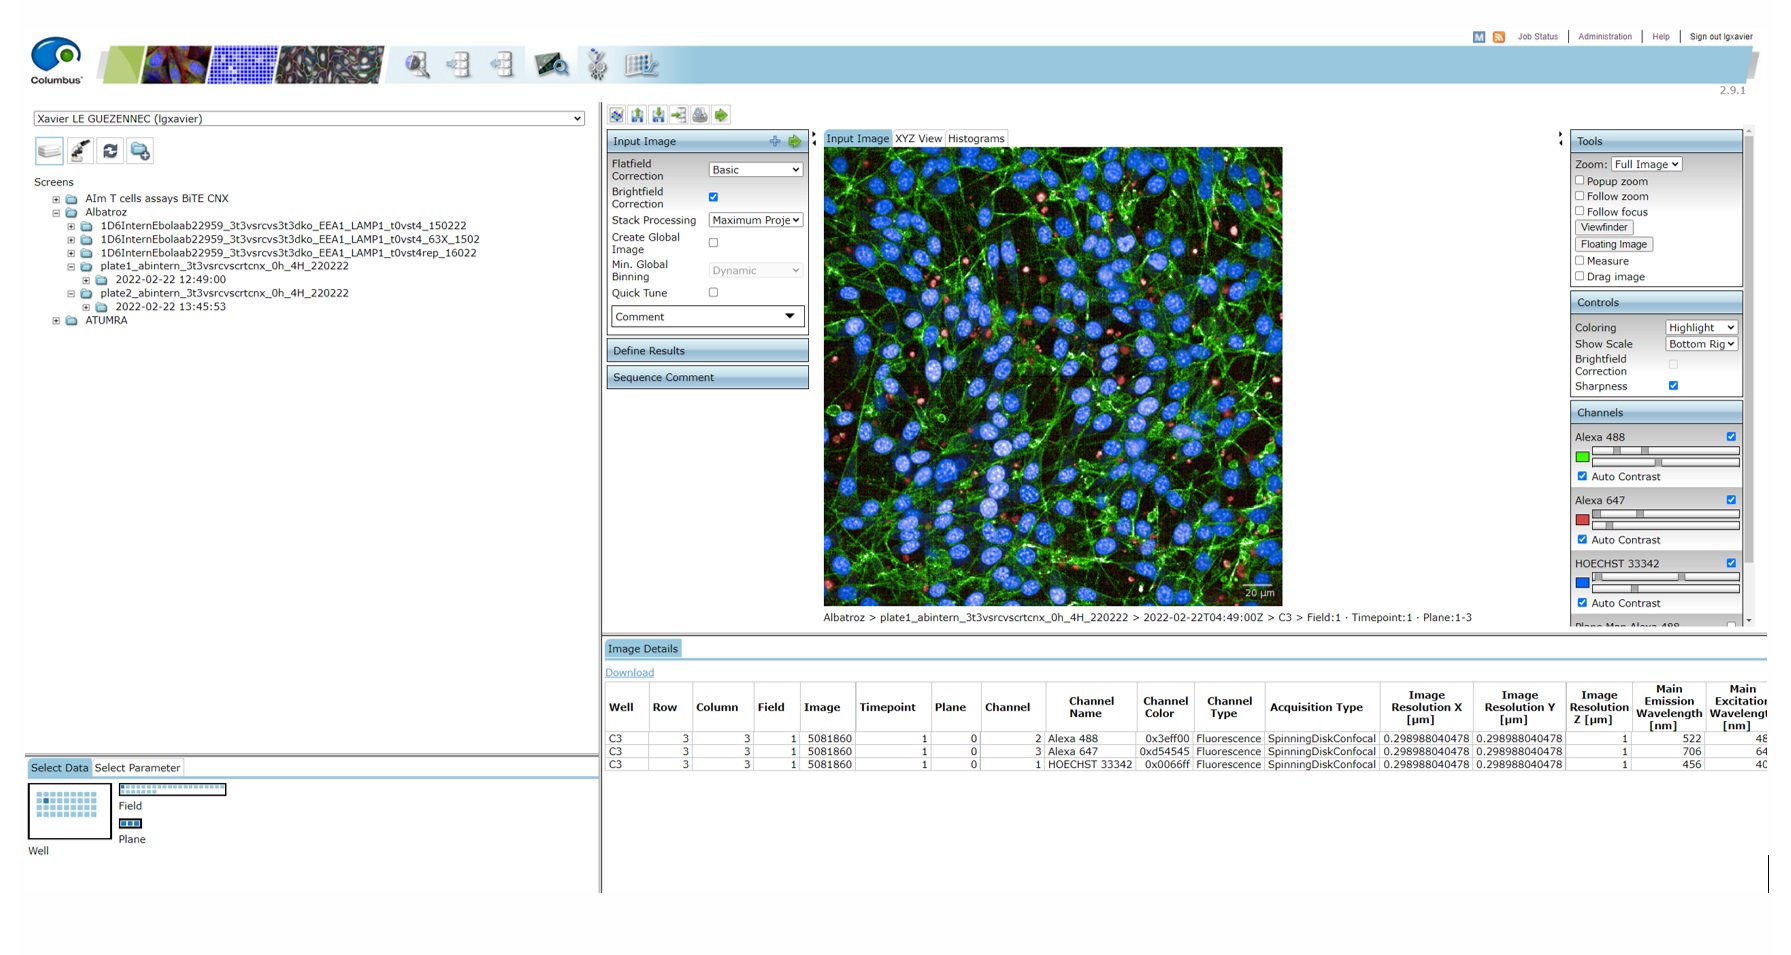This screenshot has width=1791, height=955.
Task: Click the green arrow icon in analysis toolbar
Action: click(x=721, y=115)
